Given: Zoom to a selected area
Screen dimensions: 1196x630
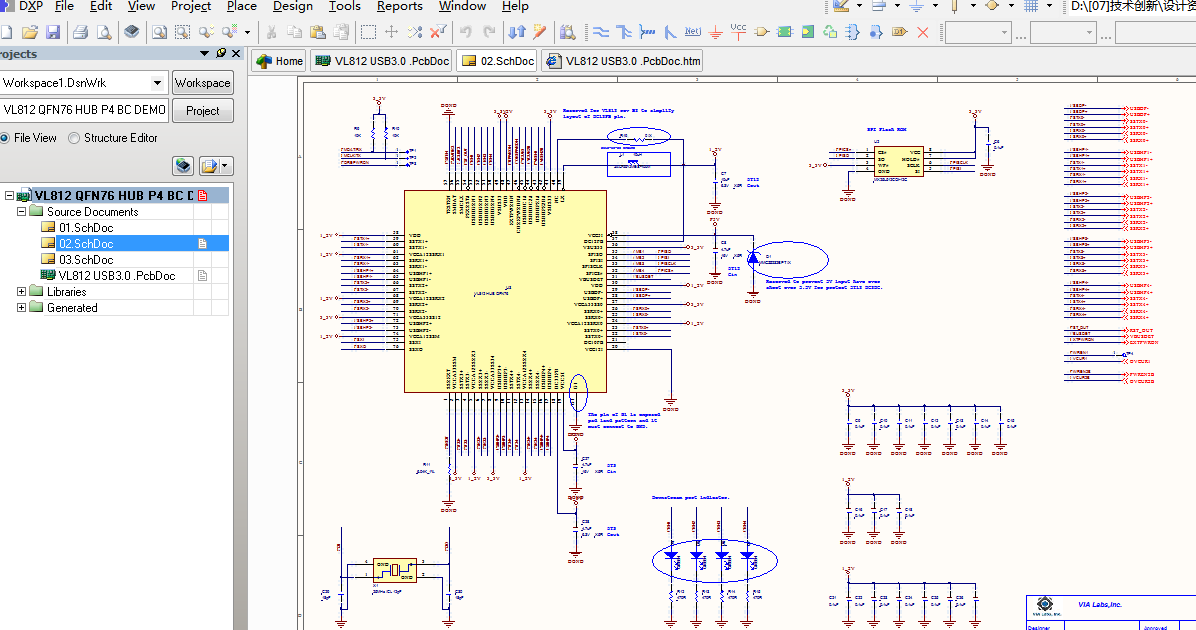Looking at the screenshot, I should tap(182, 32).
